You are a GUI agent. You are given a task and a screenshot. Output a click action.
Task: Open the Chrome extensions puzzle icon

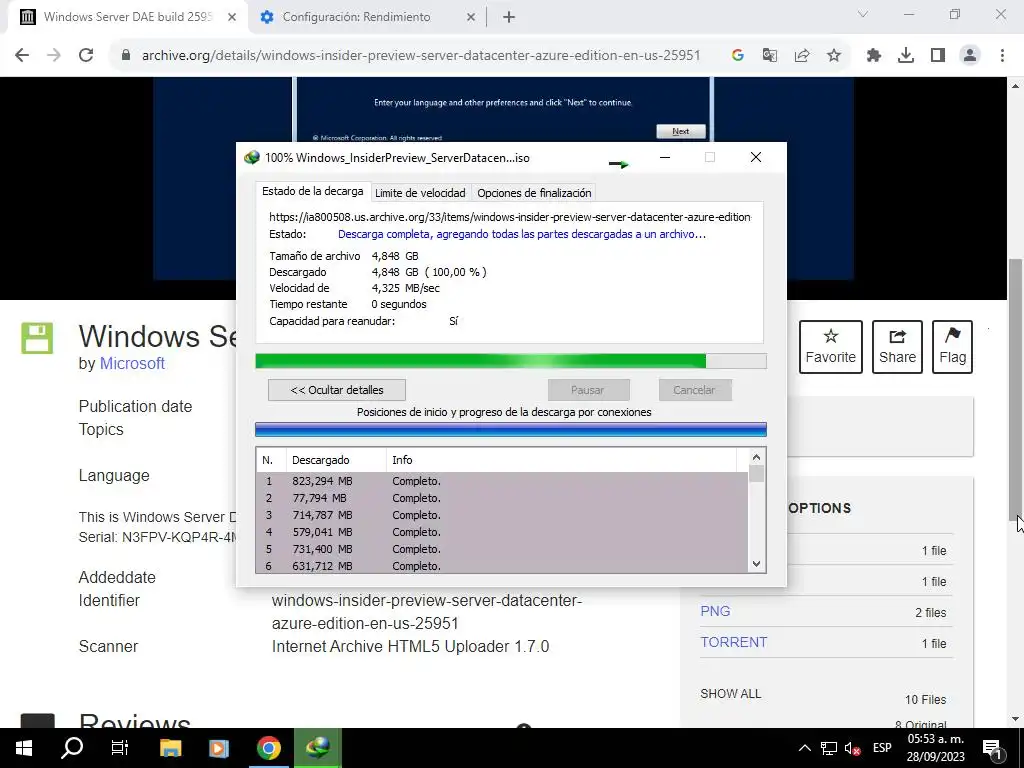[x=874, y=56]
